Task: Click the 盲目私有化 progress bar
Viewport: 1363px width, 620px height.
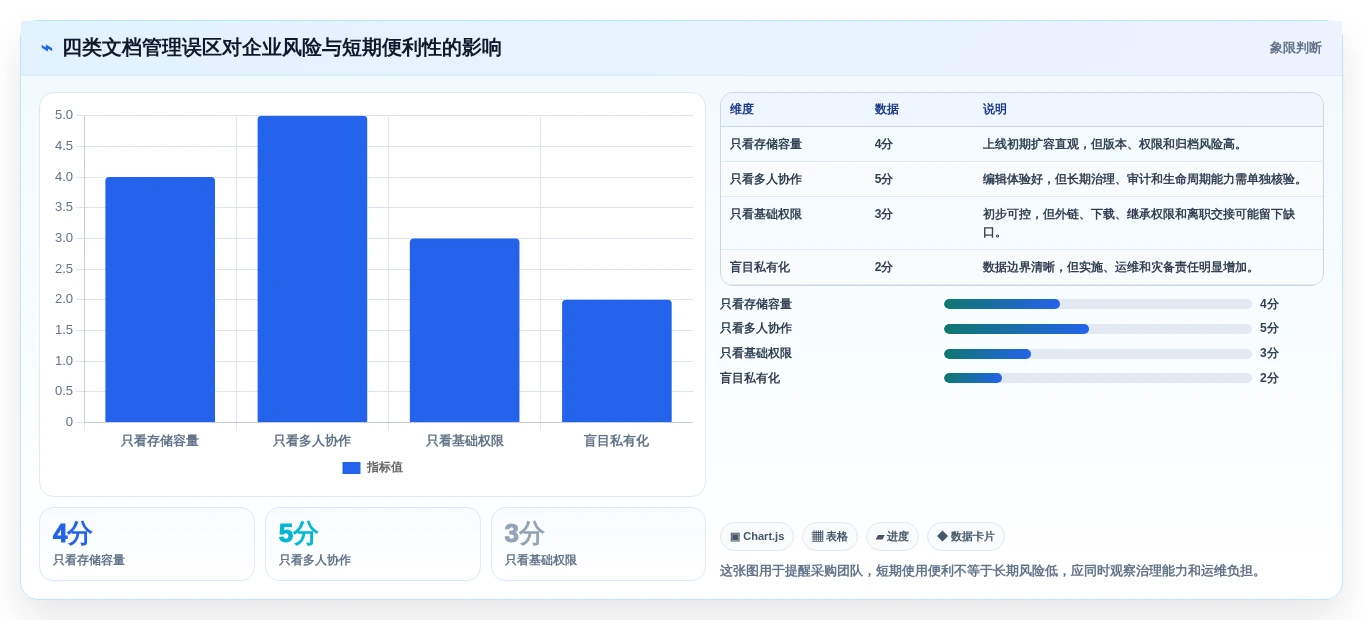Action: pyautogui.click(x=1098, y=378)
